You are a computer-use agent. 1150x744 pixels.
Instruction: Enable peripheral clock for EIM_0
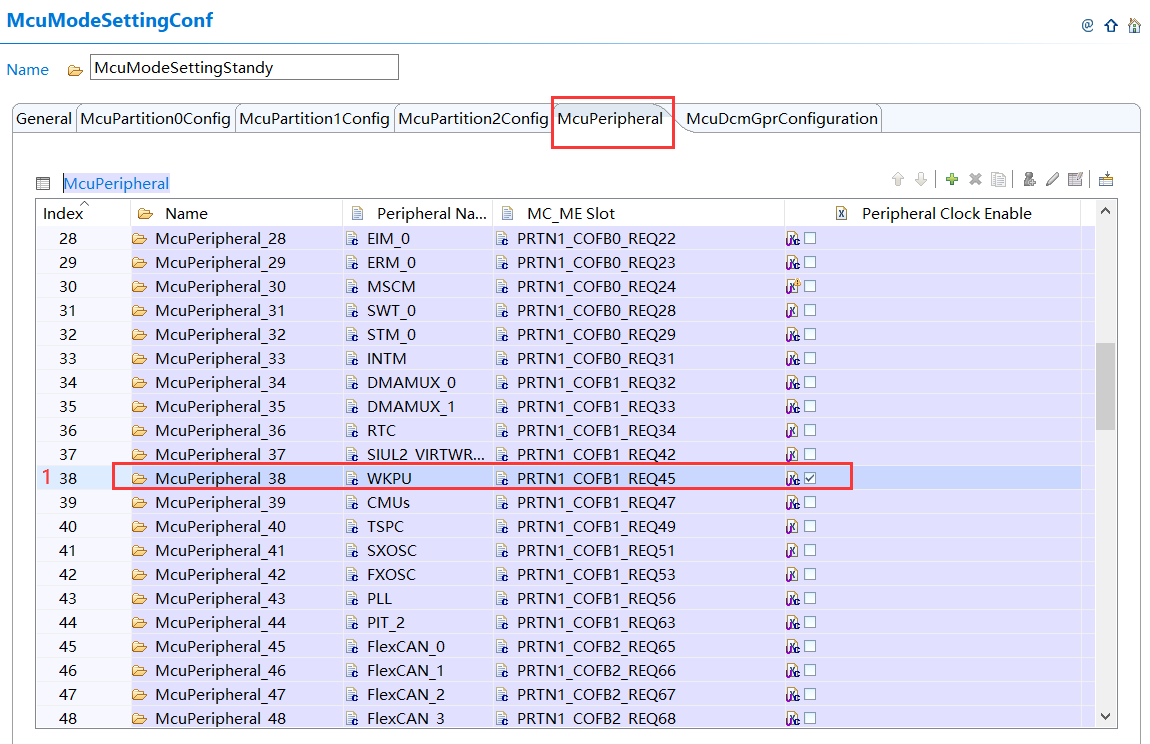click(810, 238)
